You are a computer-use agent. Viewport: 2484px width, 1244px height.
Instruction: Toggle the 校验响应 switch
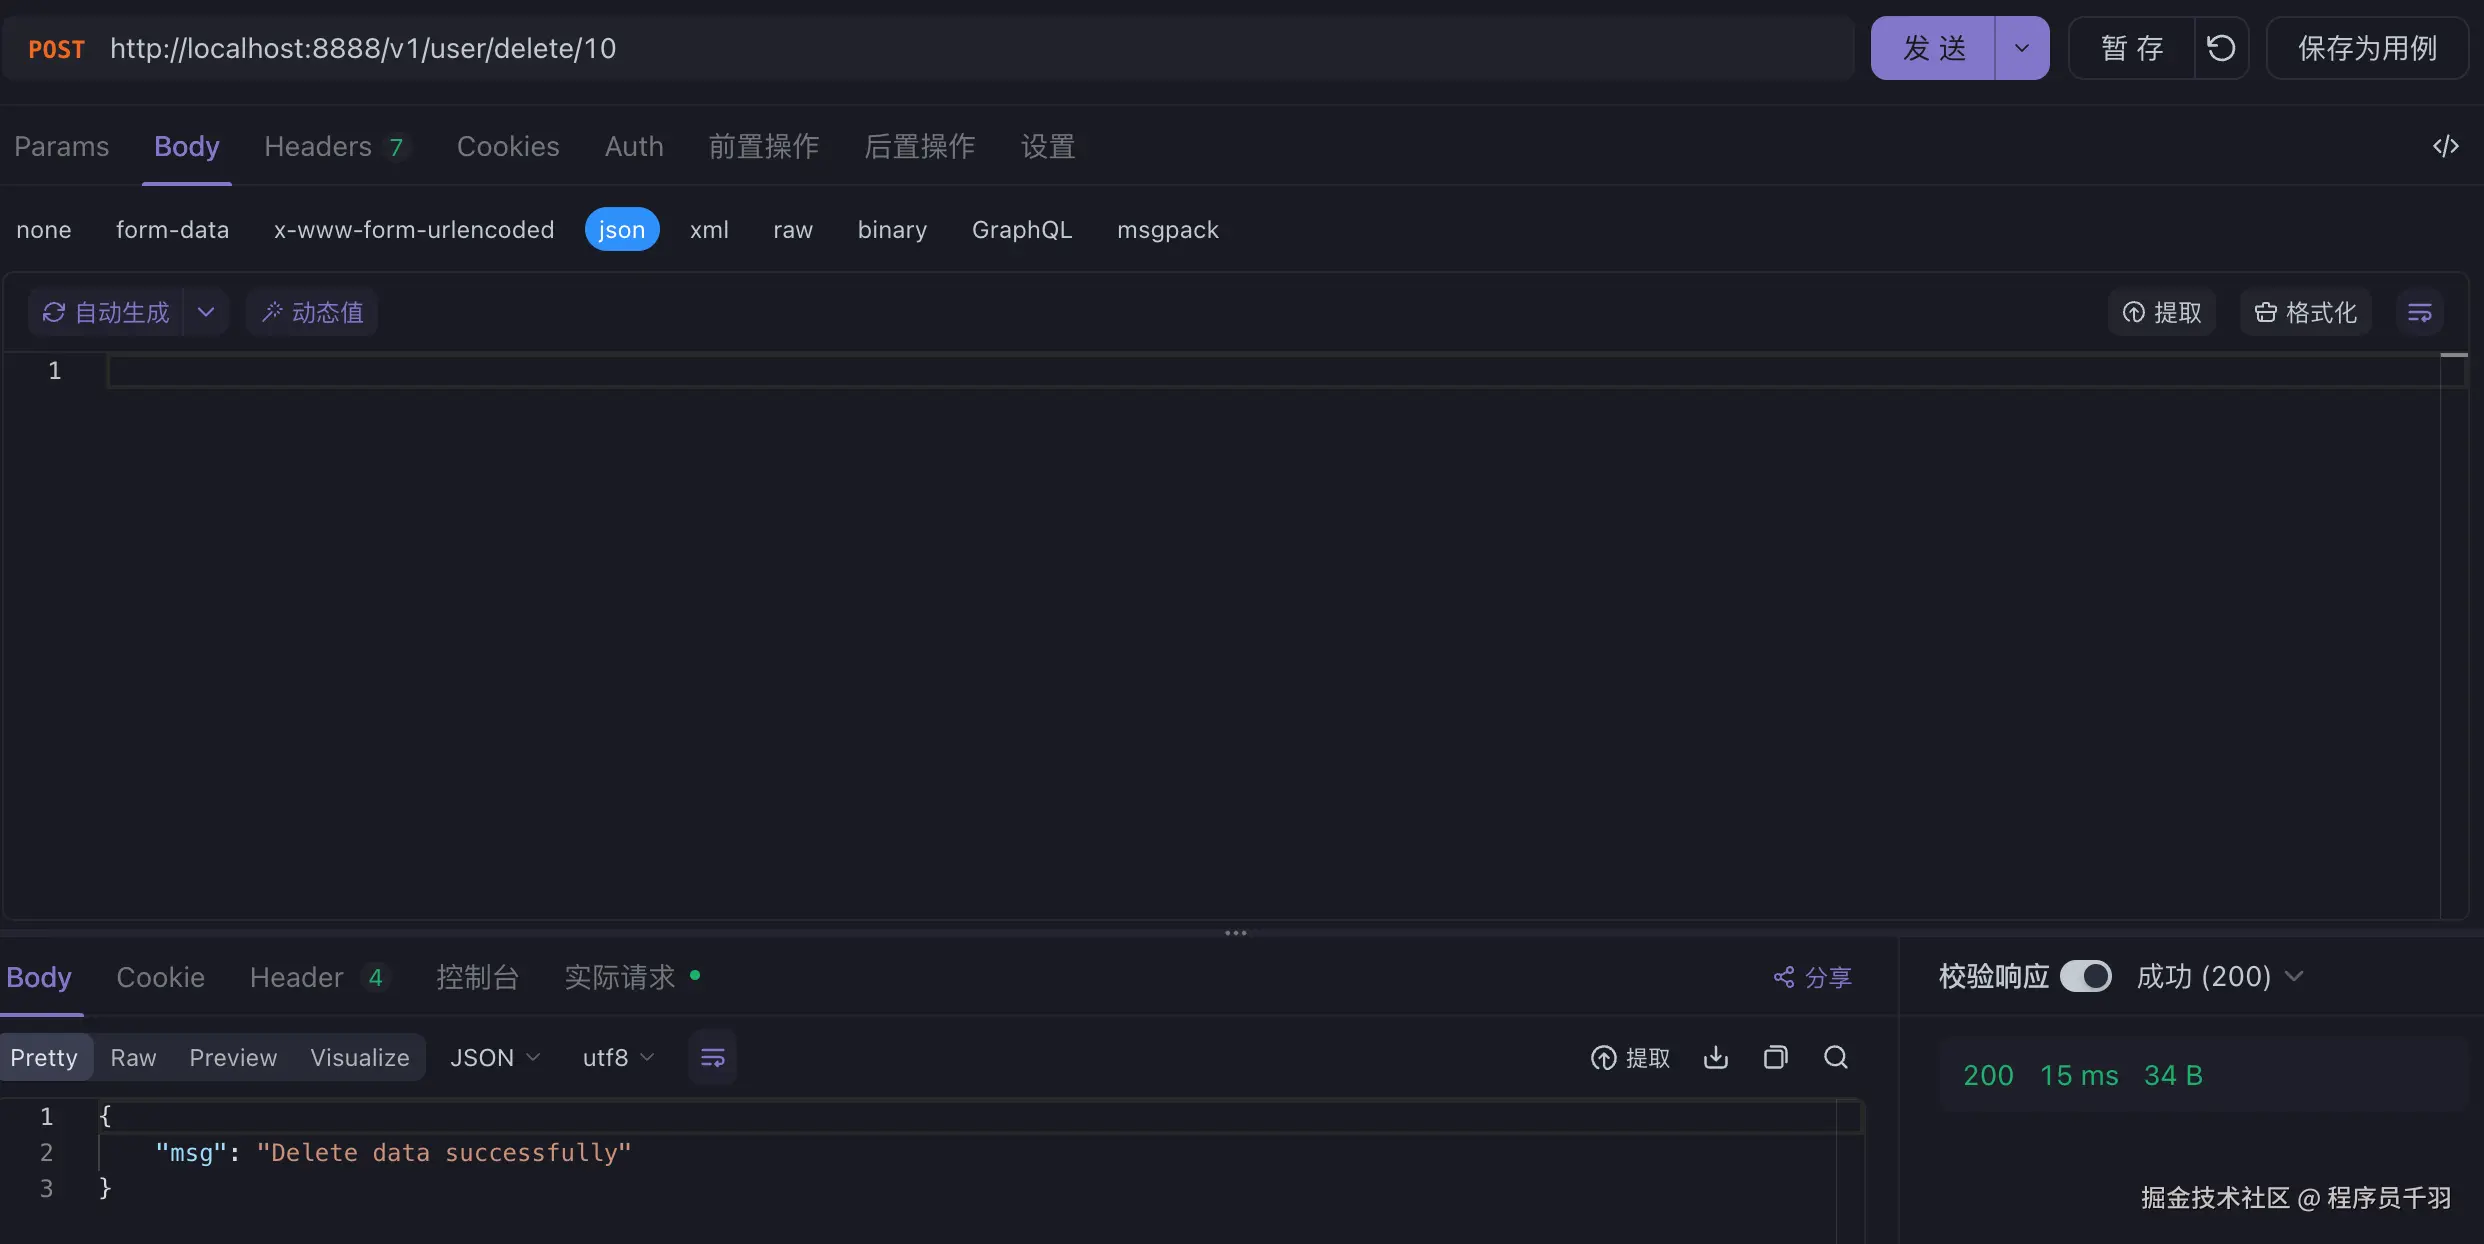click(2086, 976)
